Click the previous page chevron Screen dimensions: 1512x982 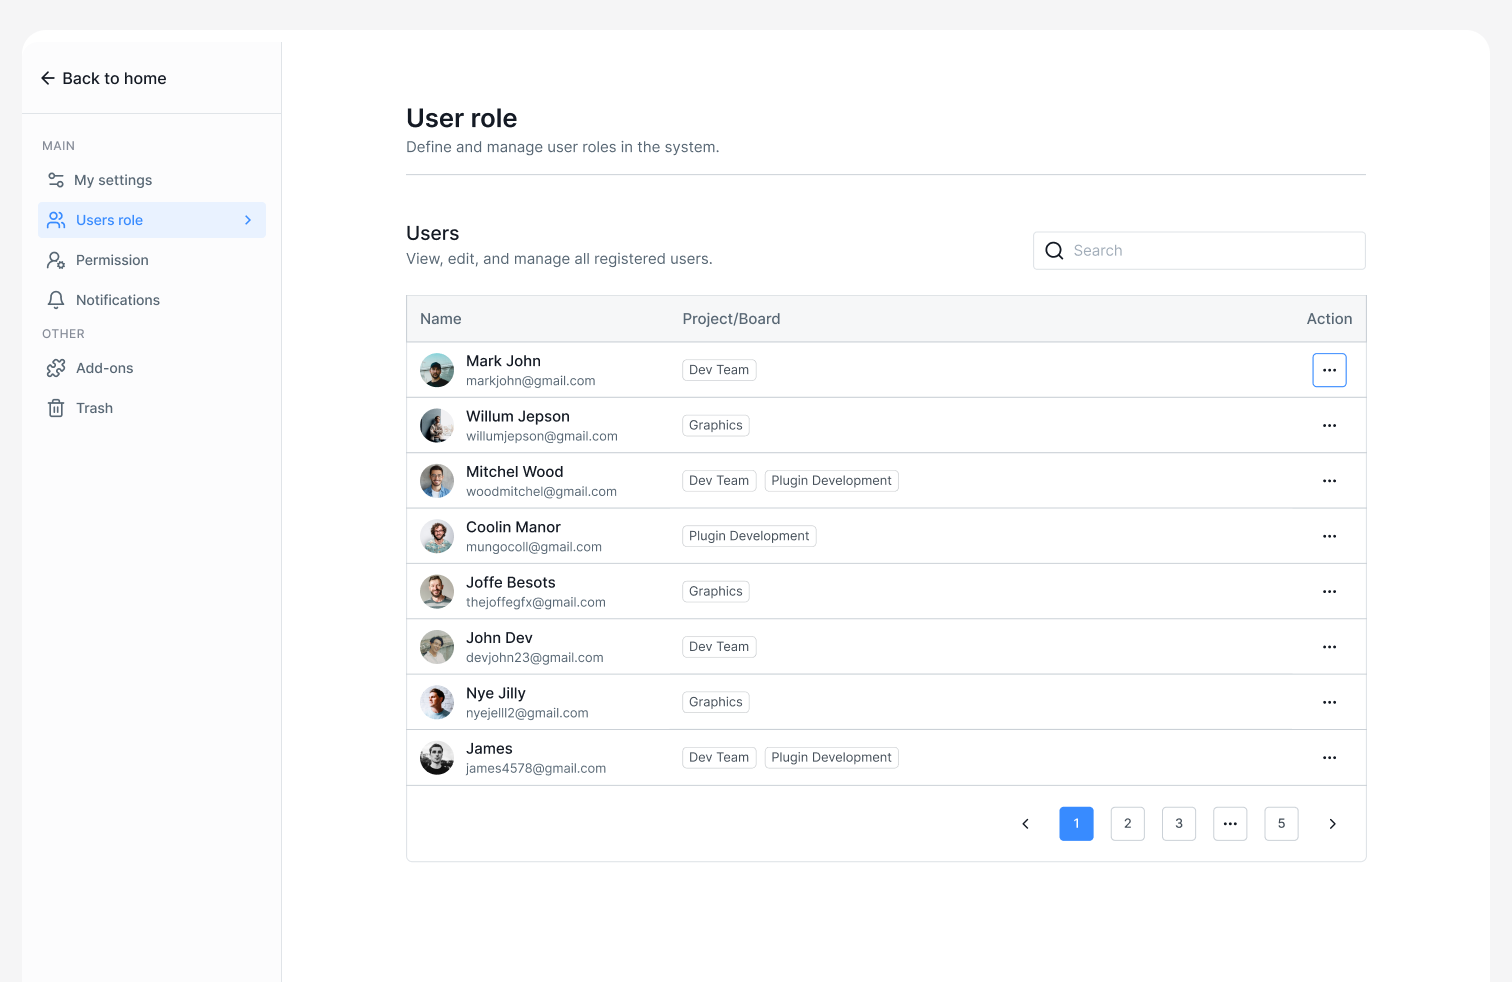[1025, 823]
